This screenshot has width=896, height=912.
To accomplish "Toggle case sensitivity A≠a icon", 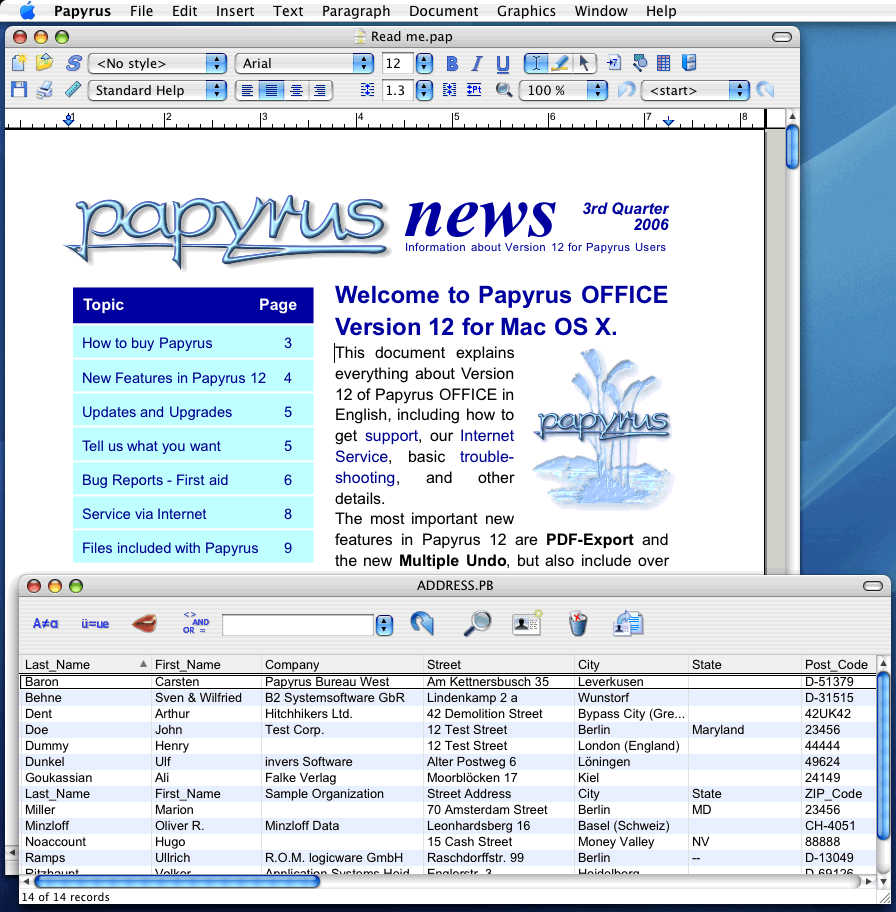I will (45, 624).
